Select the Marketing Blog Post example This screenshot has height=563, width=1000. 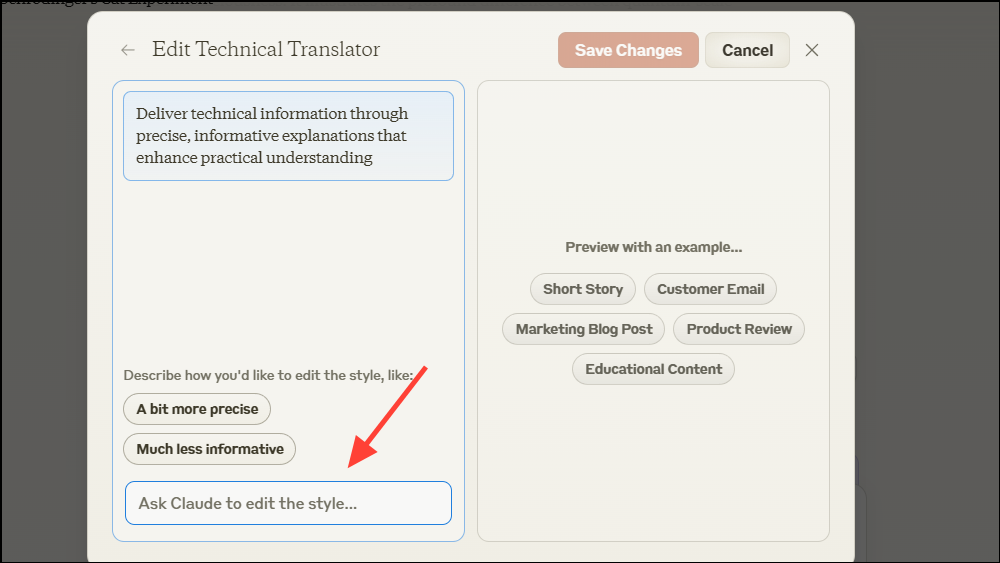click(x=584, y=329)
